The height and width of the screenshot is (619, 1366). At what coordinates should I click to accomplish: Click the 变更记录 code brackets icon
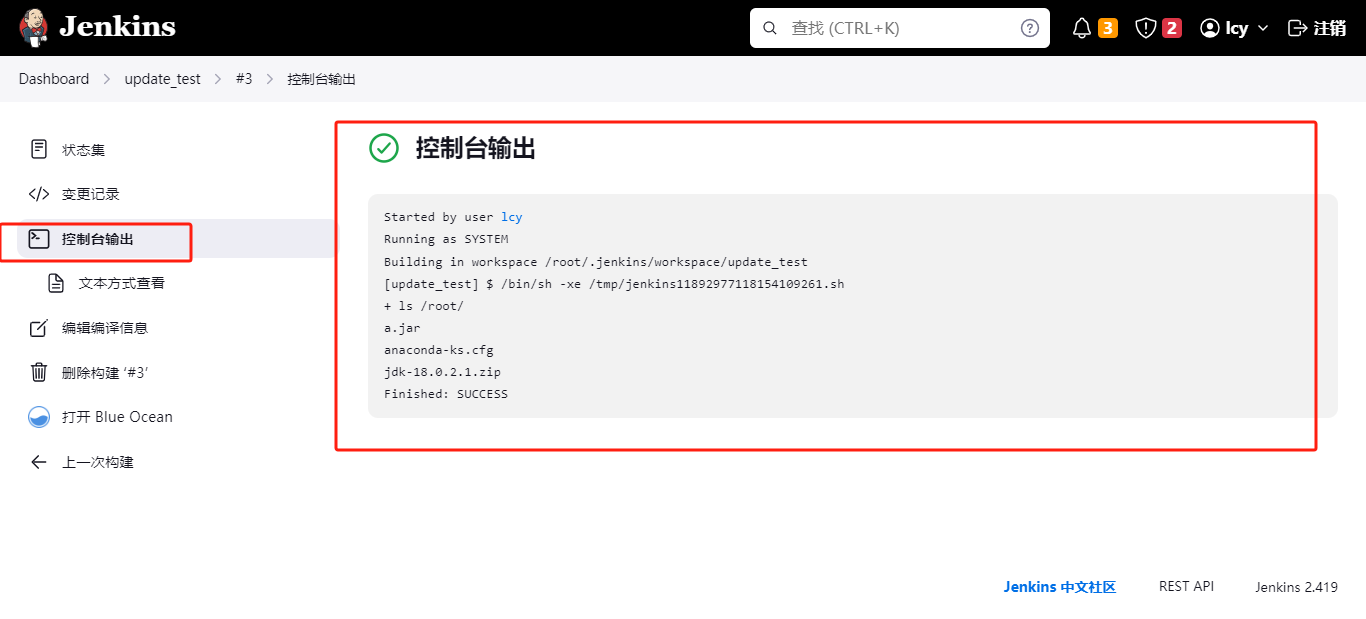point(39,194)
